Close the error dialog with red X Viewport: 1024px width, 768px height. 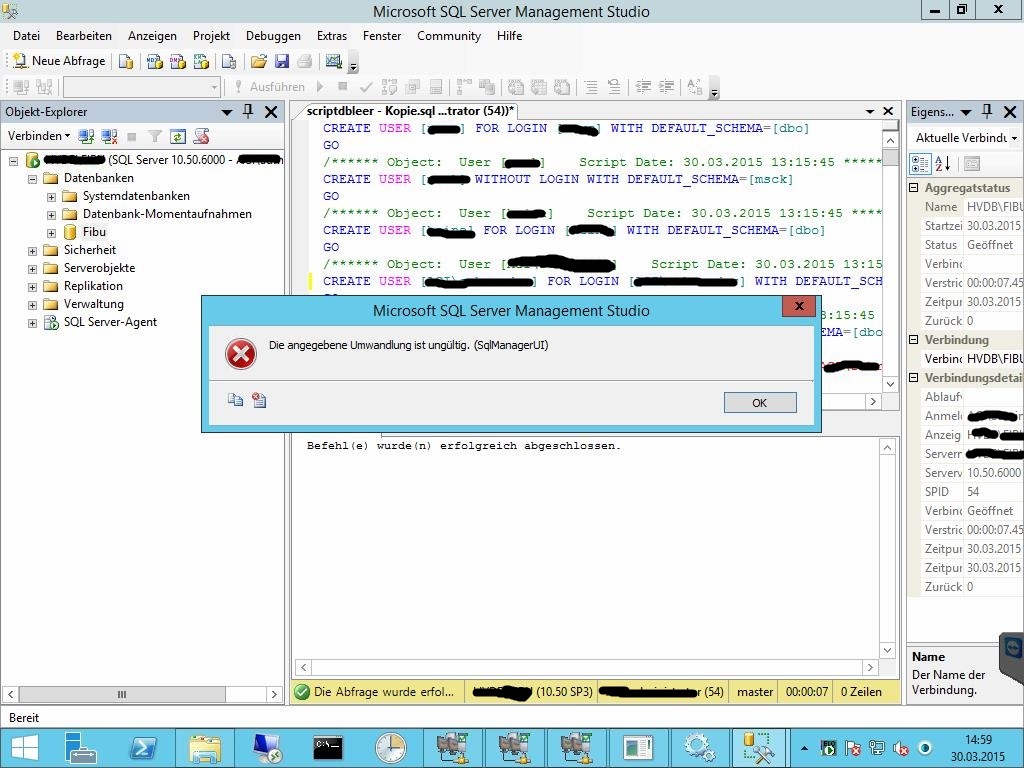(x=799, y=306)
